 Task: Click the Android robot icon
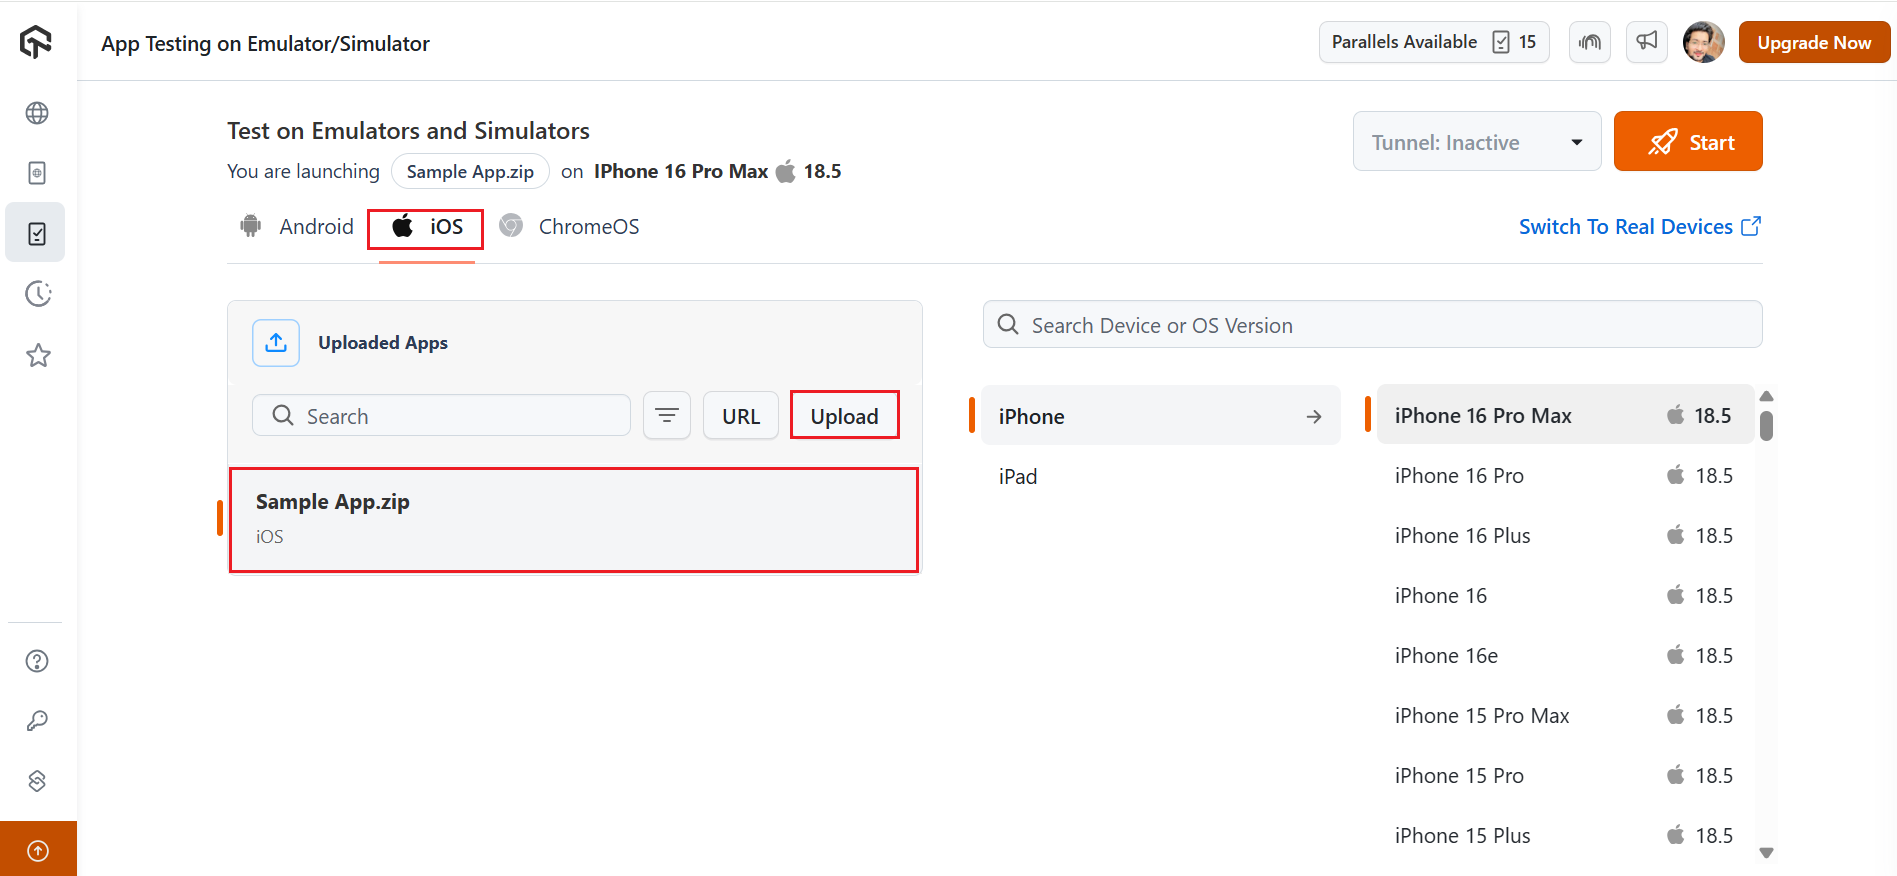click(x=251, y=226)
